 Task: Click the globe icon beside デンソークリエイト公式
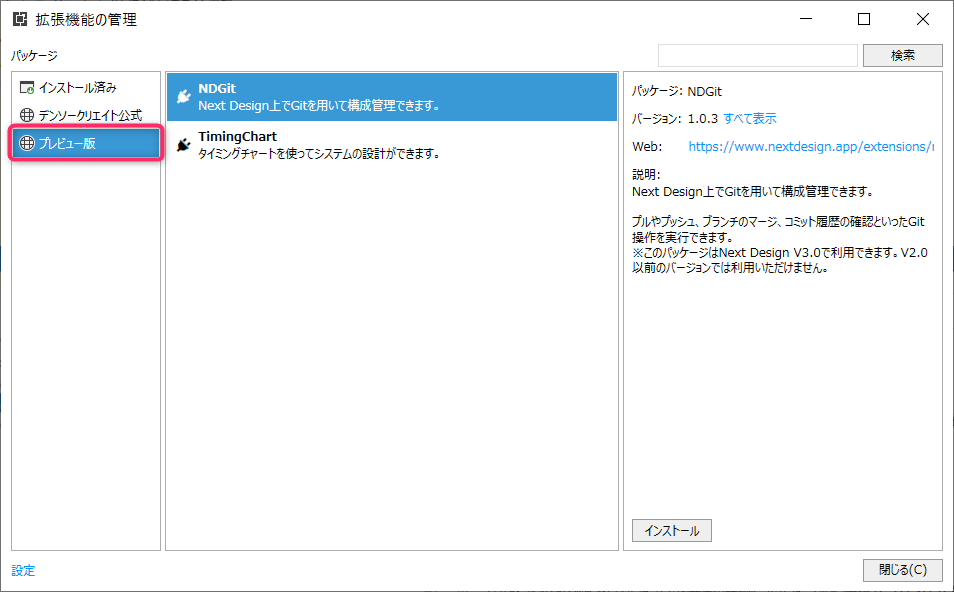[x=27, y=115]
